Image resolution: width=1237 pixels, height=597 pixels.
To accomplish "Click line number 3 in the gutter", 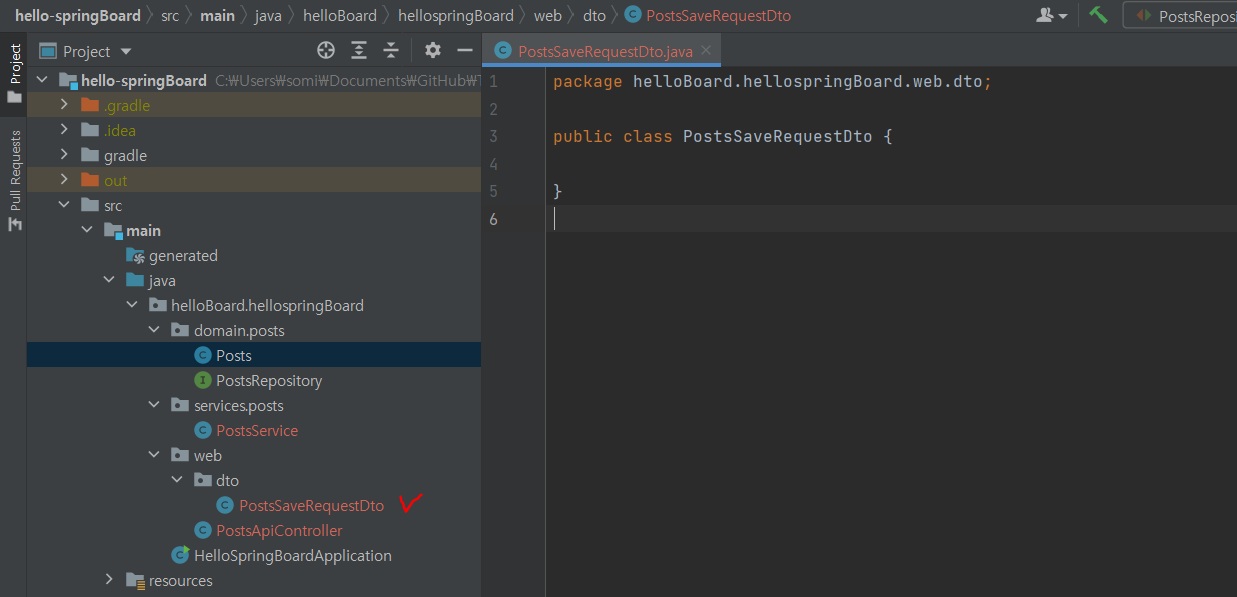I will (494, 136).
